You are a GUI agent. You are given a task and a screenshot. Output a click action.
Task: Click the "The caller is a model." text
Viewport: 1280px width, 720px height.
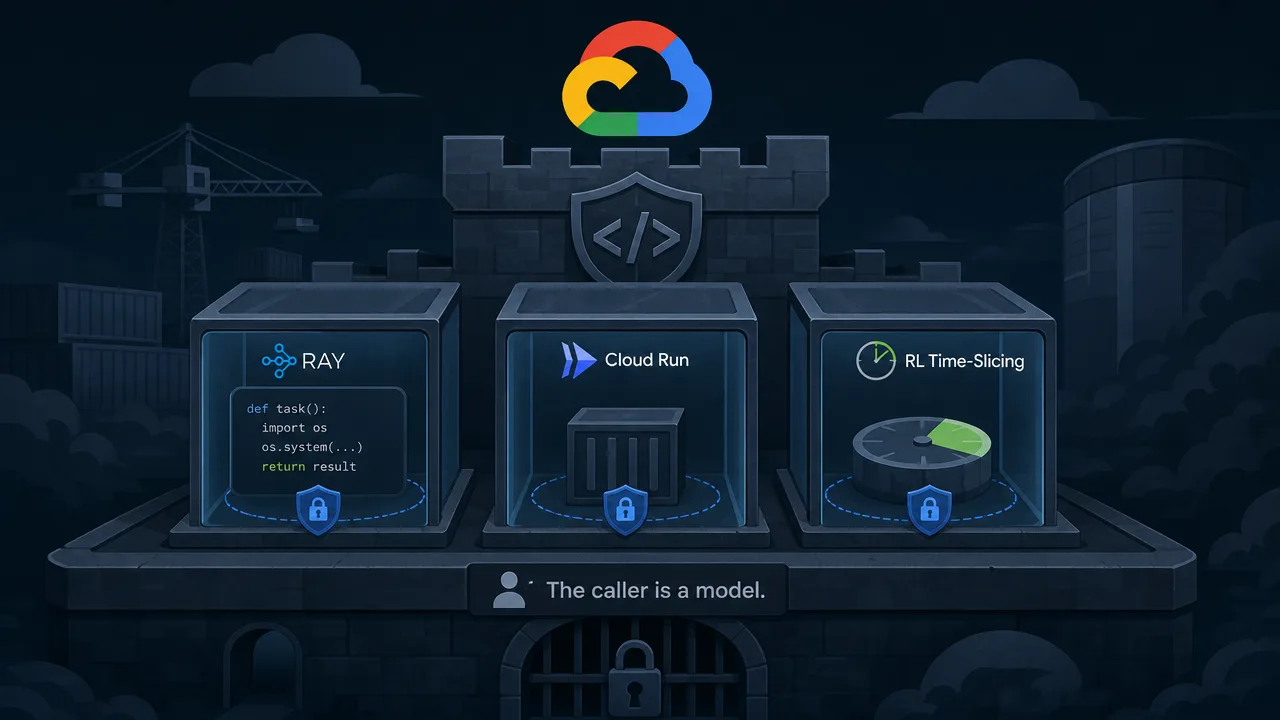pos(656,590)
